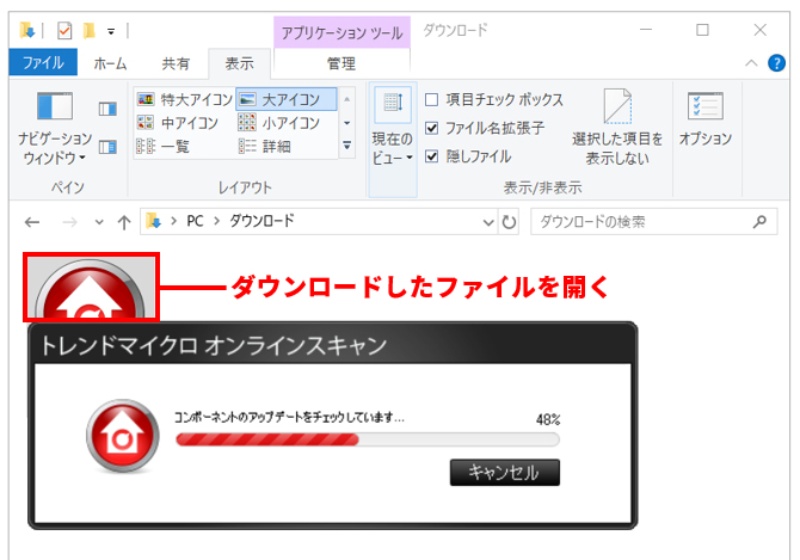Open address bar history dropdown arrow
Viewport: 800px width, 560px height.
point(488,222)
